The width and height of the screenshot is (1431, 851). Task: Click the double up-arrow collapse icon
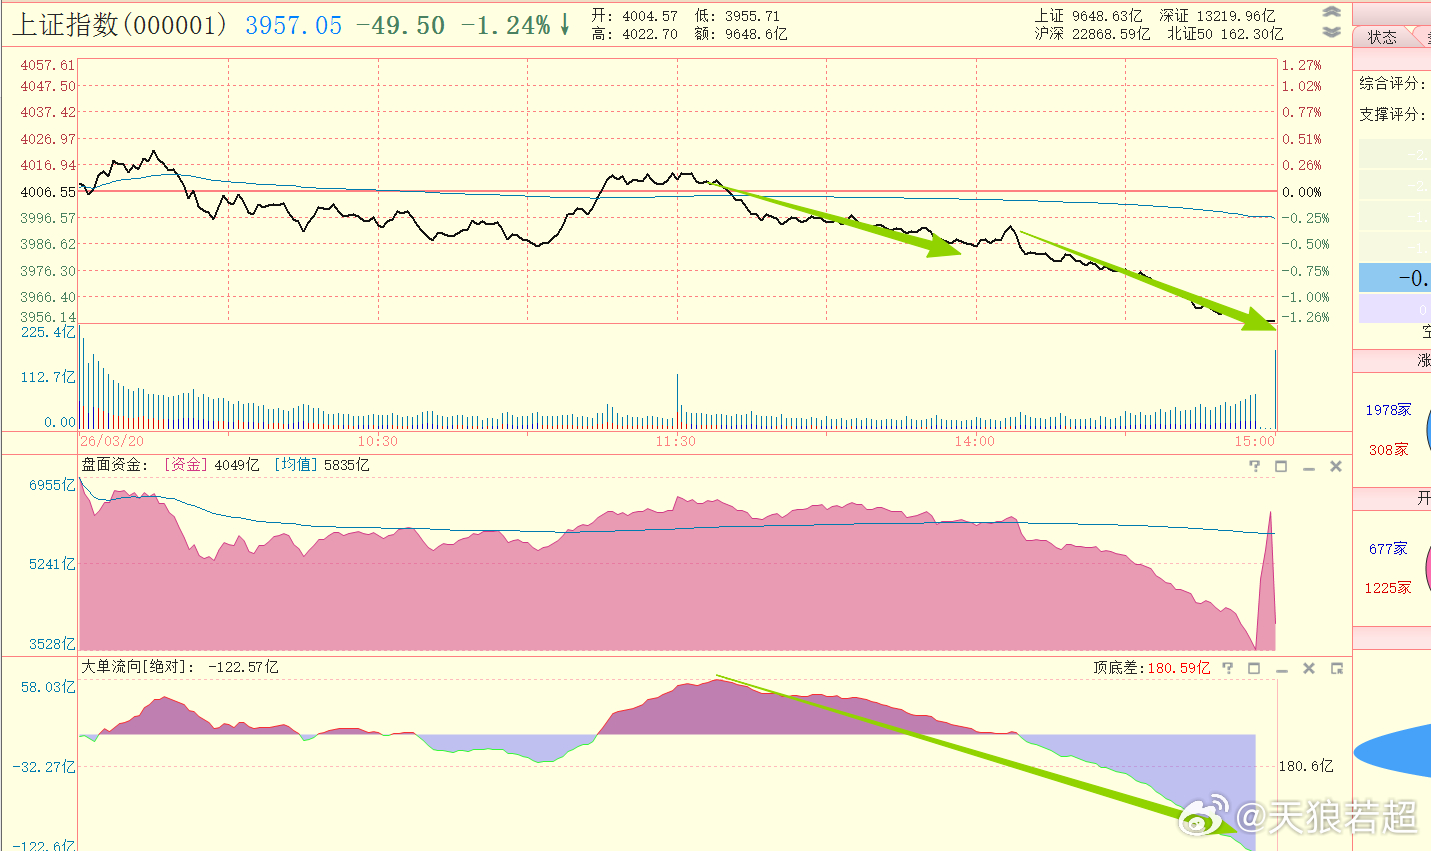[x=1331, y=12]
